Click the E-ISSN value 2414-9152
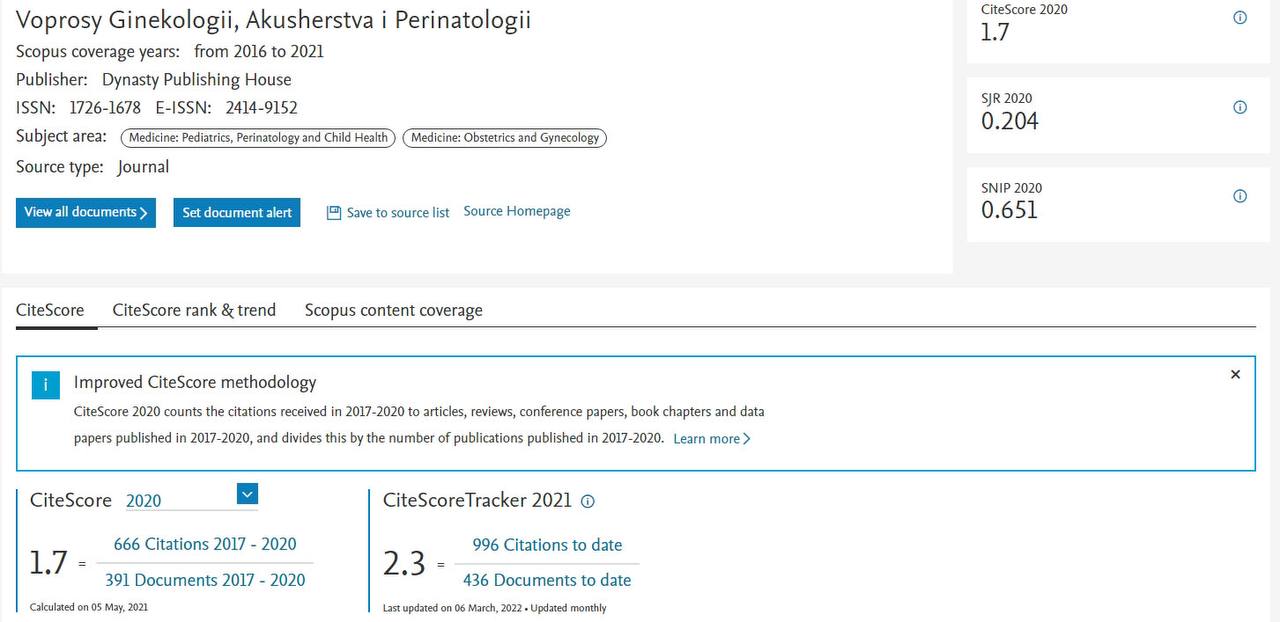 pos(261,108)
